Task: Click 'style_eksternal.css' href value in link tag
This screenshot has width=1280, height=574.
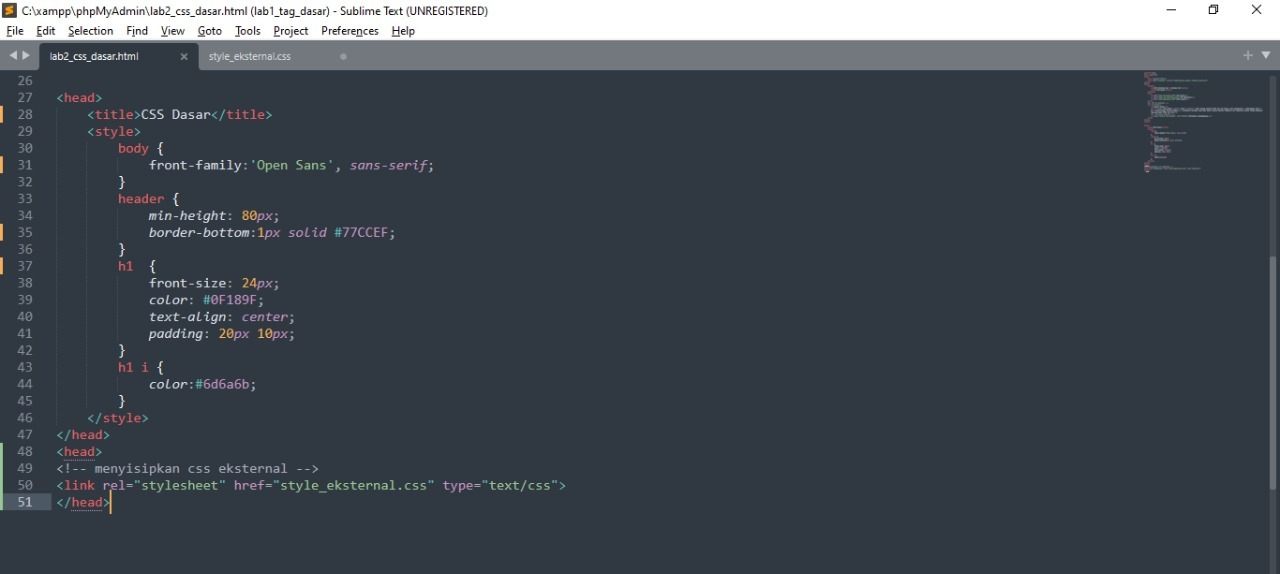Action: (x=353, y=485)
